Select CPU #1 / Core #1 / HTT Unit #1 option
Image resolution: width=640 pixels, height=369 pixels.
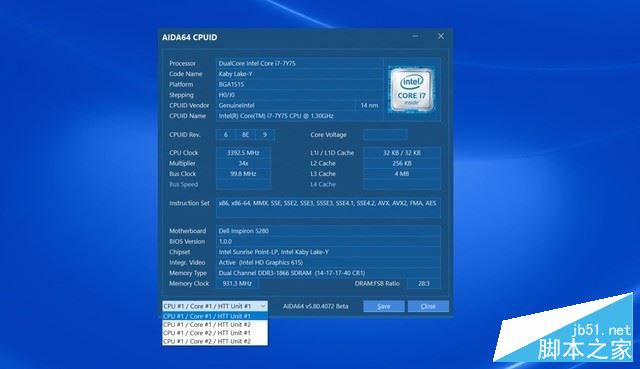pos(215,316)
